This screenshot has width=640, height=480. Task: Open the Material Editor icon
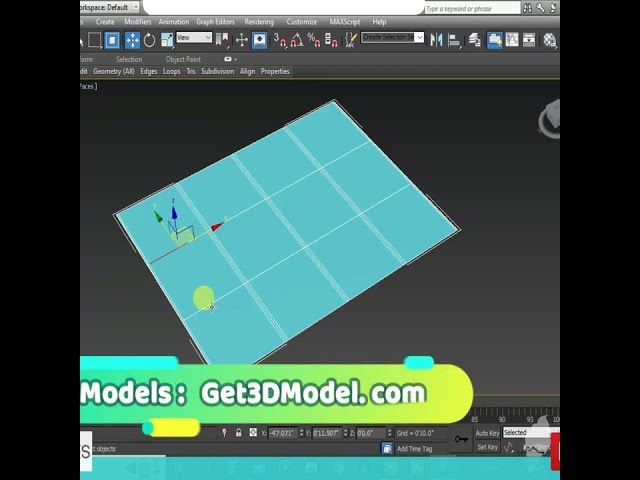point(549,40)
